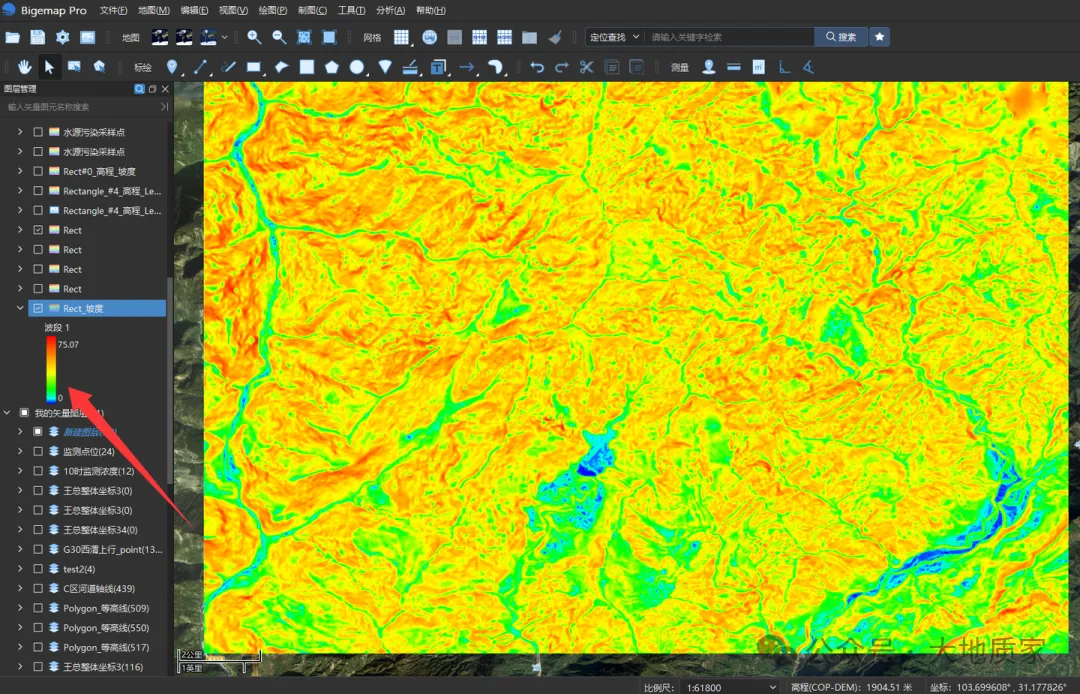This screenshot has width=1080, height=694.
Task: Click the star favorites button
Action: [x=880, y=37]
